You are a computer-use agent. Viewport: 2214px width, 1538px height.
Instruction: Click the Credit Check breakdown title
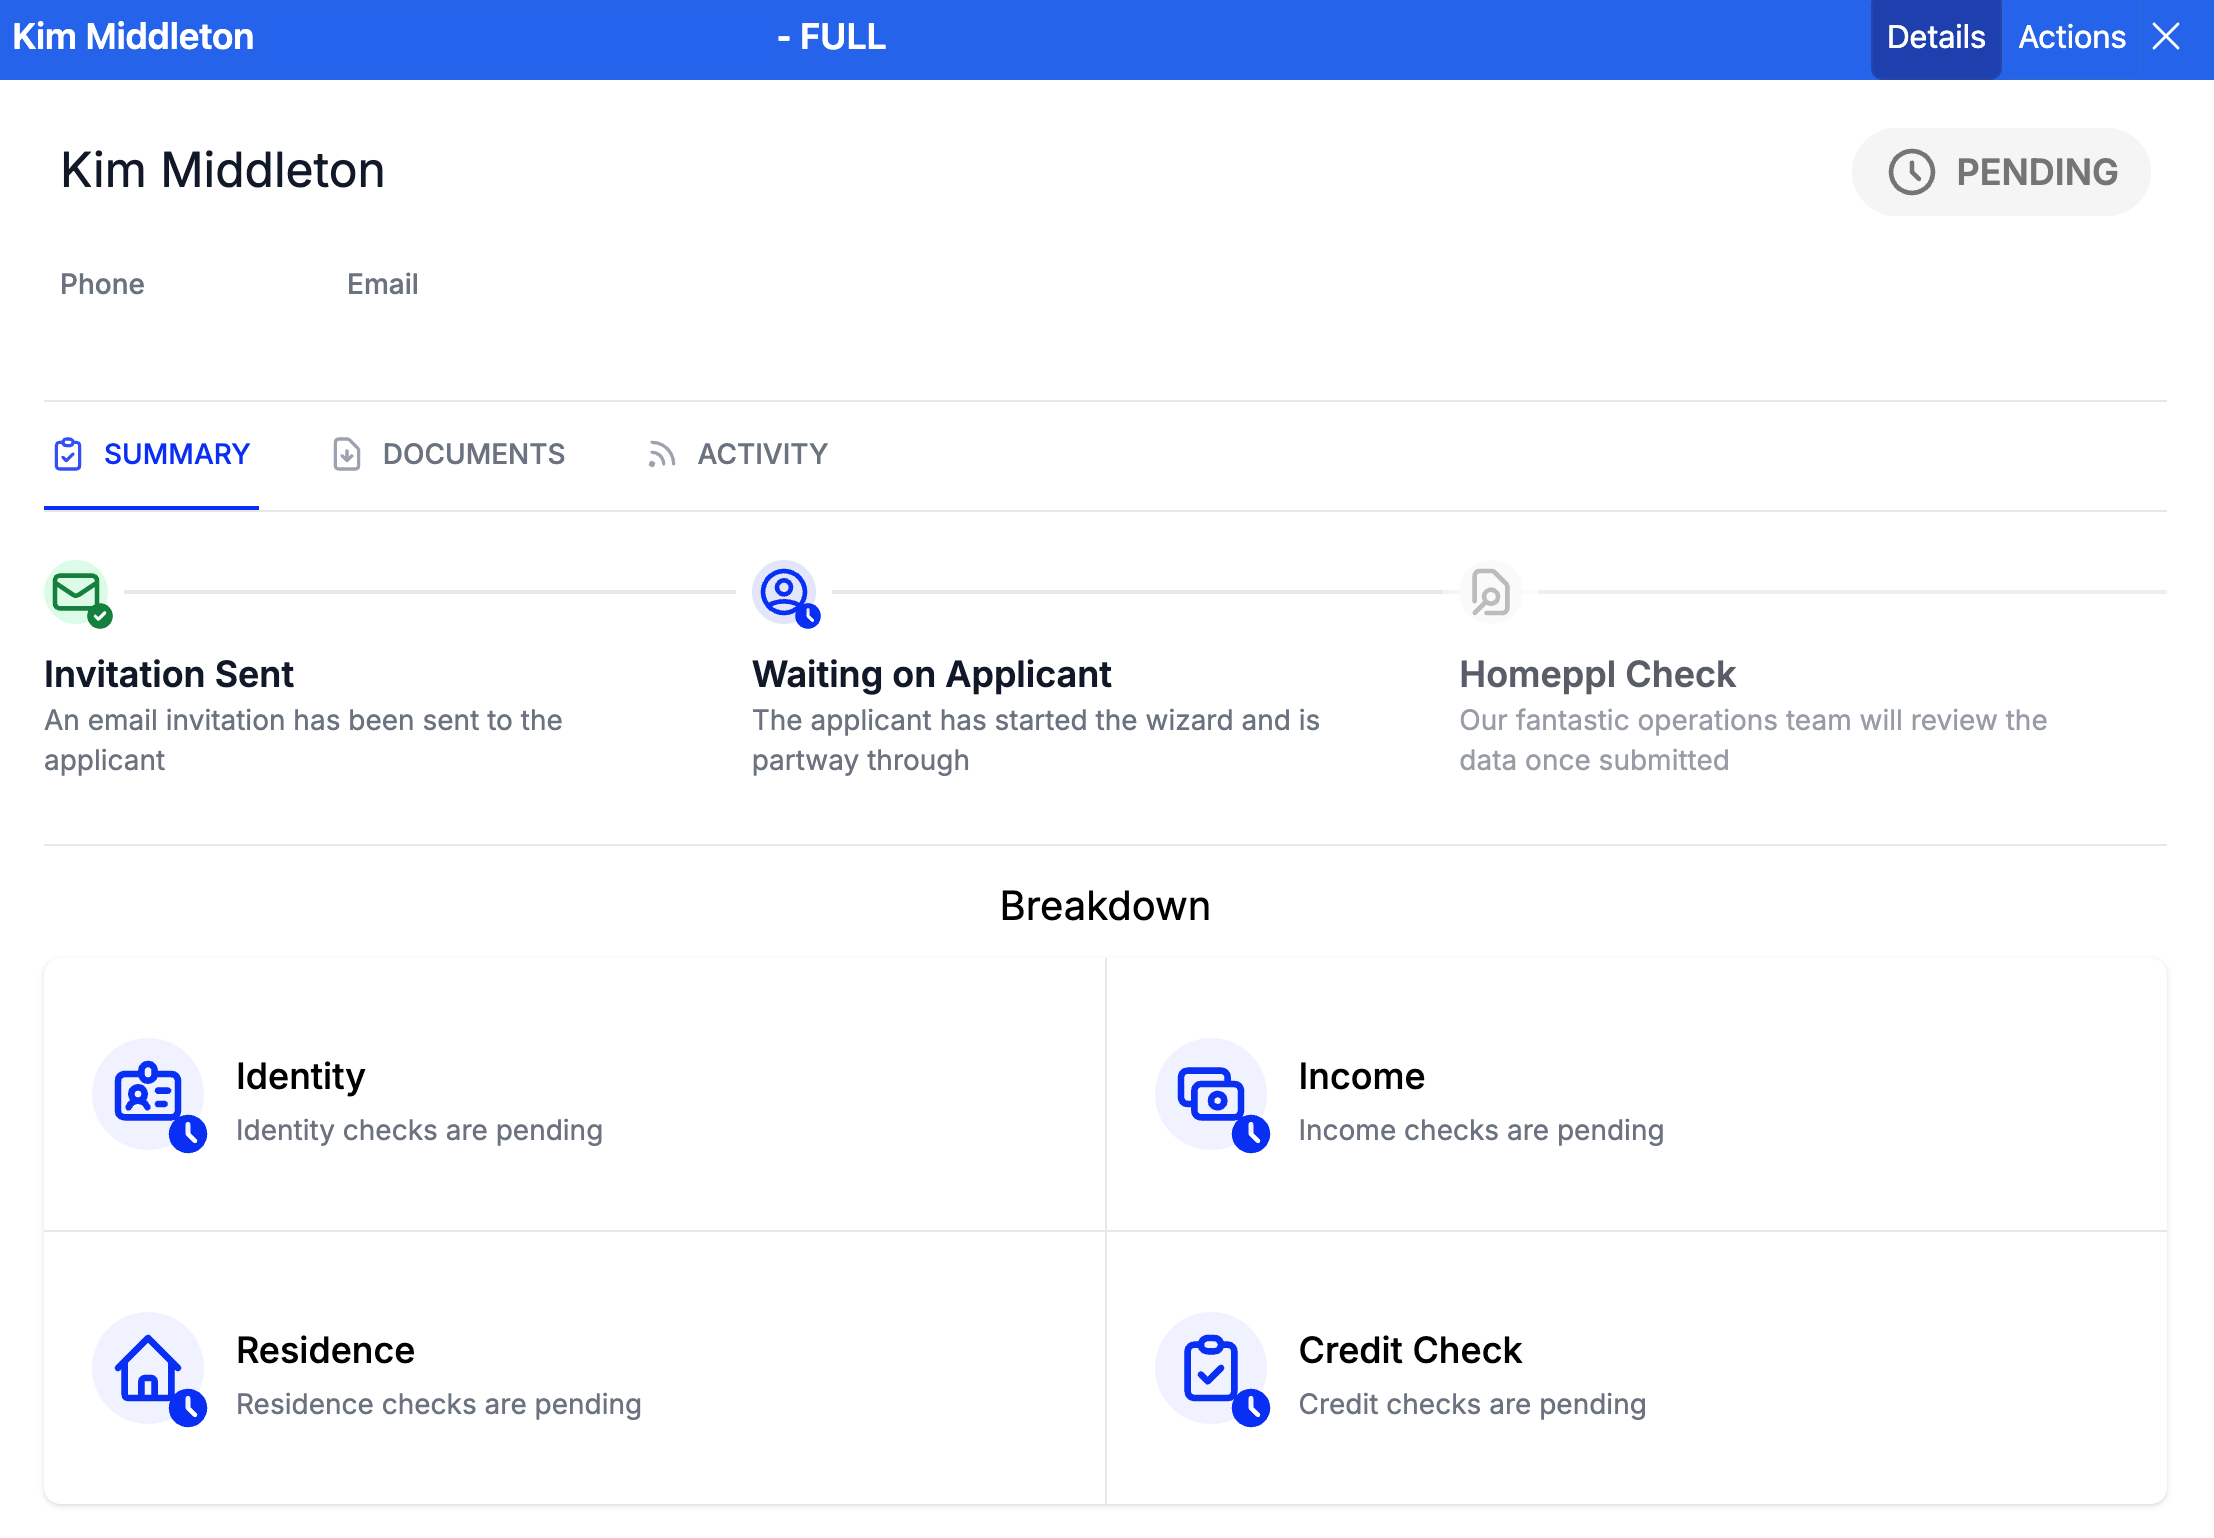(1410, 1350)
